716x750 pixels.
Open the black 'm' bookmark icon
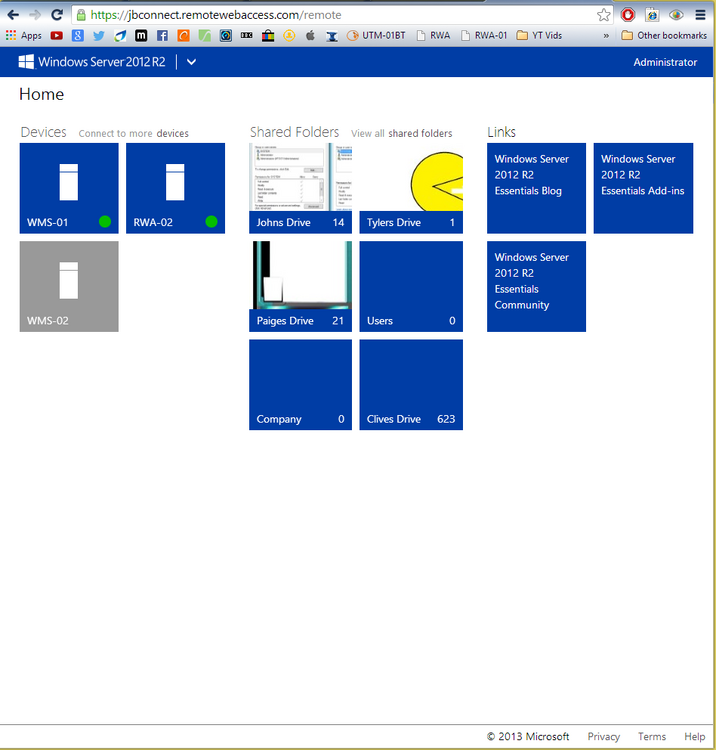point(141,35)
